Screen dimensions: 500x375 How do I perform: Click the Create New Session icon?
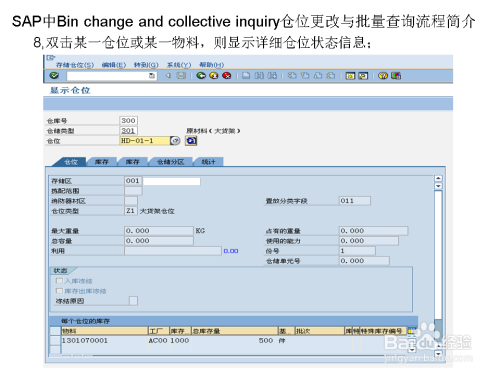click(350, 76)
